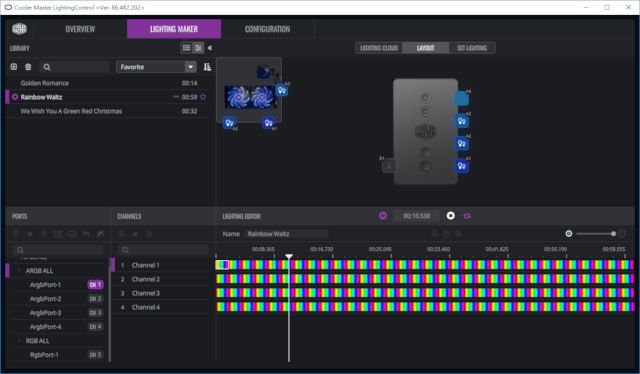Open the Lighting Cloud view
Screen dimensions: 640x374
[x=379, y=48]
